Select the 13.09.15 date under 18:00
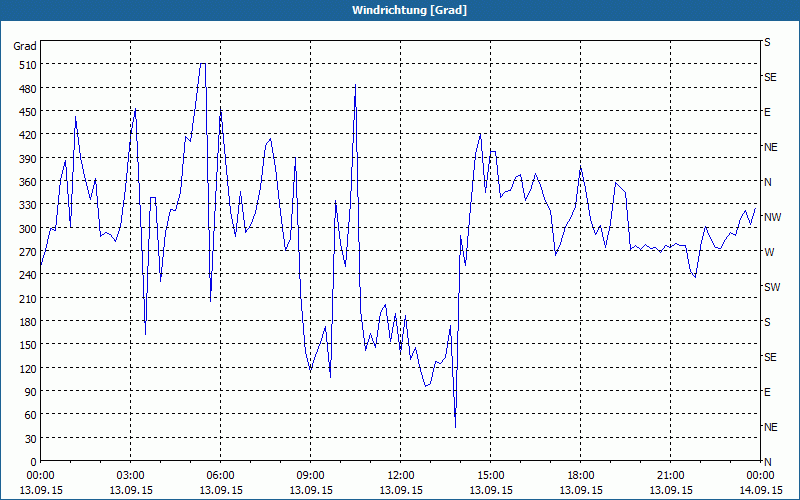The height and width of the screenshot is (500, 800). point(581,490)
